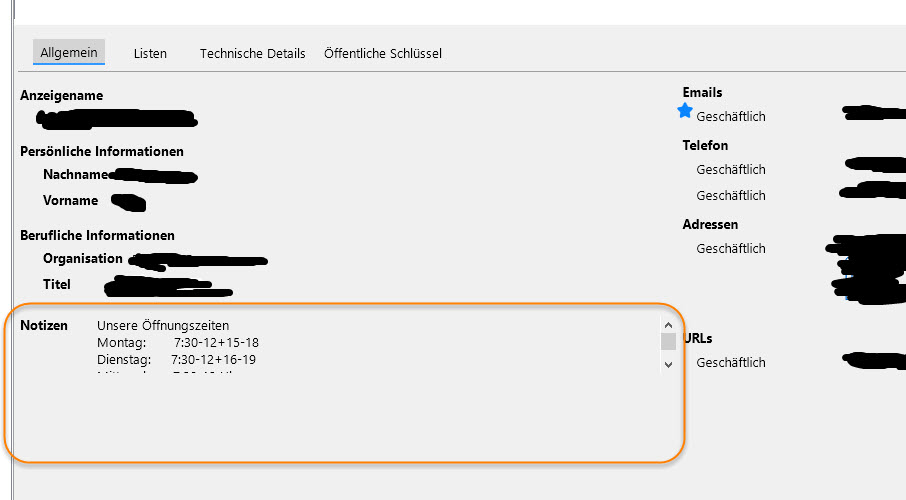Click the Organisation field label
The image size is (906, 500).
pyautogui.click(x=83, y=259)
